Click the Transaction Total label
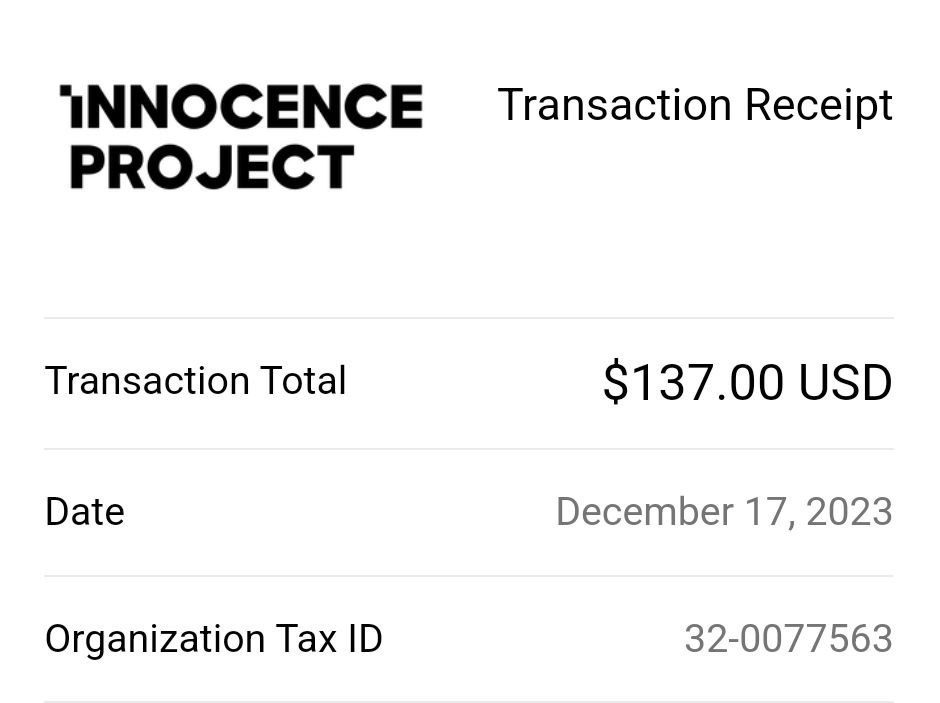Screen dimensions: 940x703 click(196, 381)
